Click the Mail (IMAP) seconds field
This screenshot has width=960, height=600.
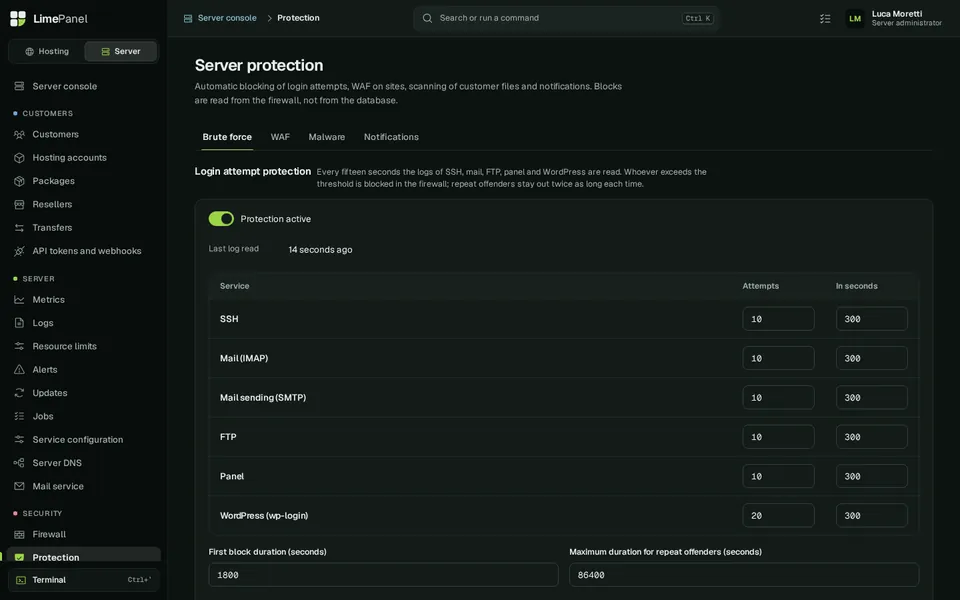point(872,358)
